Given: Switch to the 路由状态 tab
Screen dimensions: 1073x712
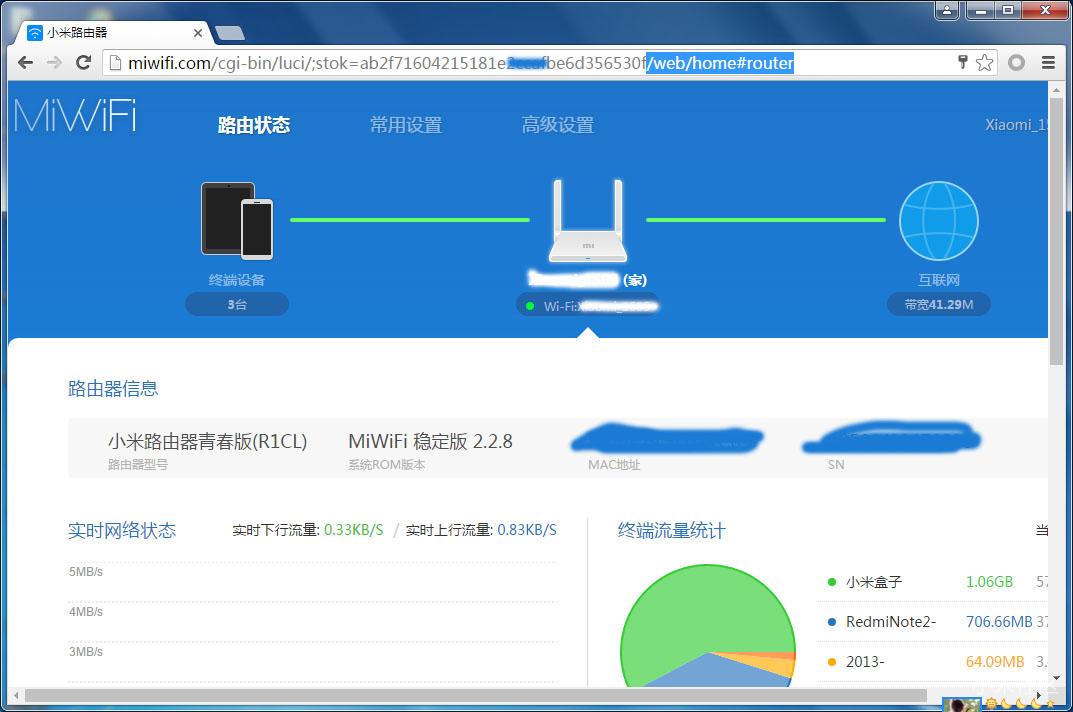Looking at the screenshot, I should (254, 125).
